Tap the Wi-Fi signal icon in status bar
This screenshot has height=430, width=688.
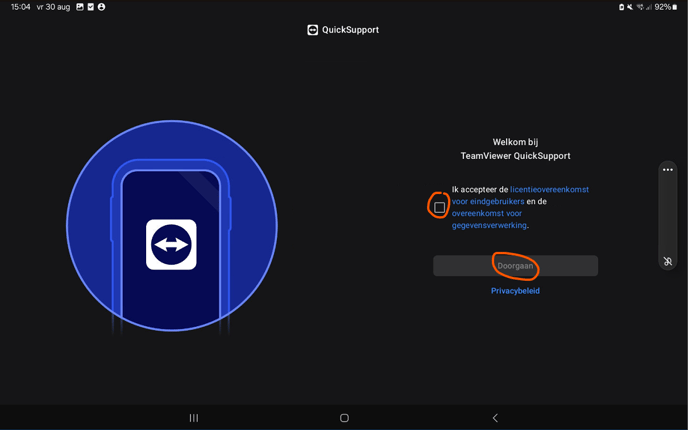[639, 7]
